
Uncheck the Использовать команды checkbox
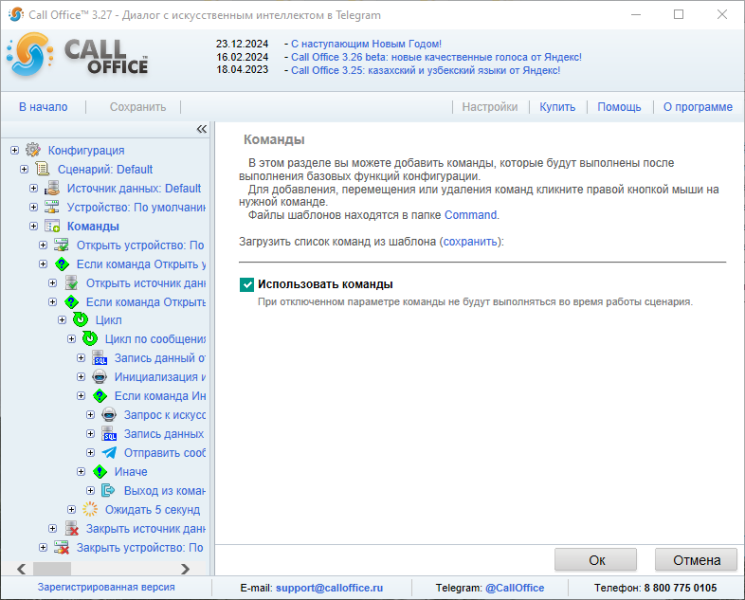click(x=247, y=285)
